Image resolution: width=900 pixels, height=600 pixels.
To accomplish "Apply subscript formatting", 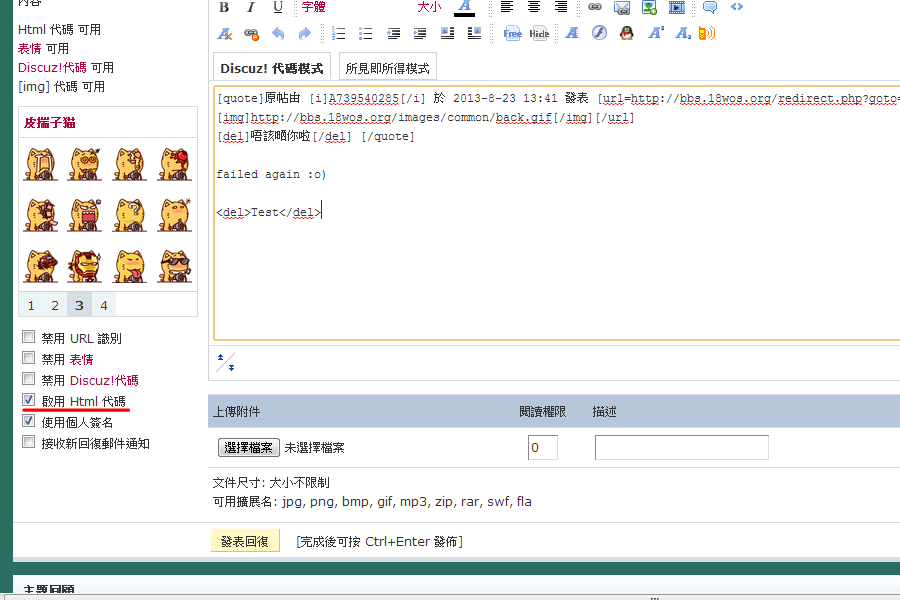I will click(x=682, y=33).
